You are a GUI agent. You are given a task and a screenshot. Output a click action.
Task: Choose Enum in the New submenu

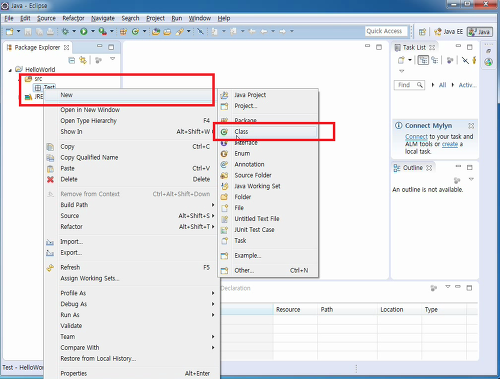click(x=268, y=154)
